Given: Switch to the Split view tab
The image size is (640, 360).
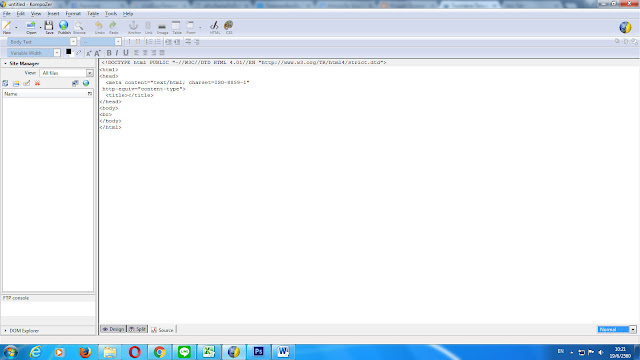Looking at the screenshot, I should pos(138,329).
